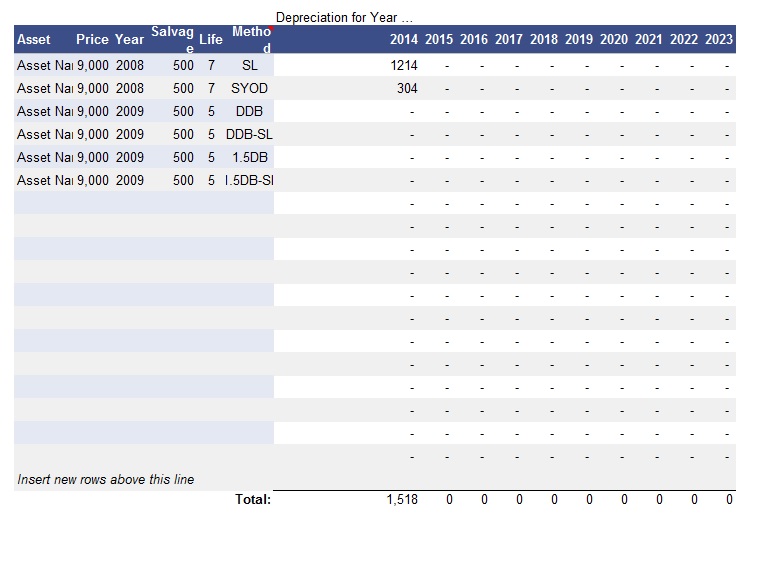The height and width of the screenshot is (565, 763).
Task: Select the asset name in the SYOD row
Action: point(45,89)
